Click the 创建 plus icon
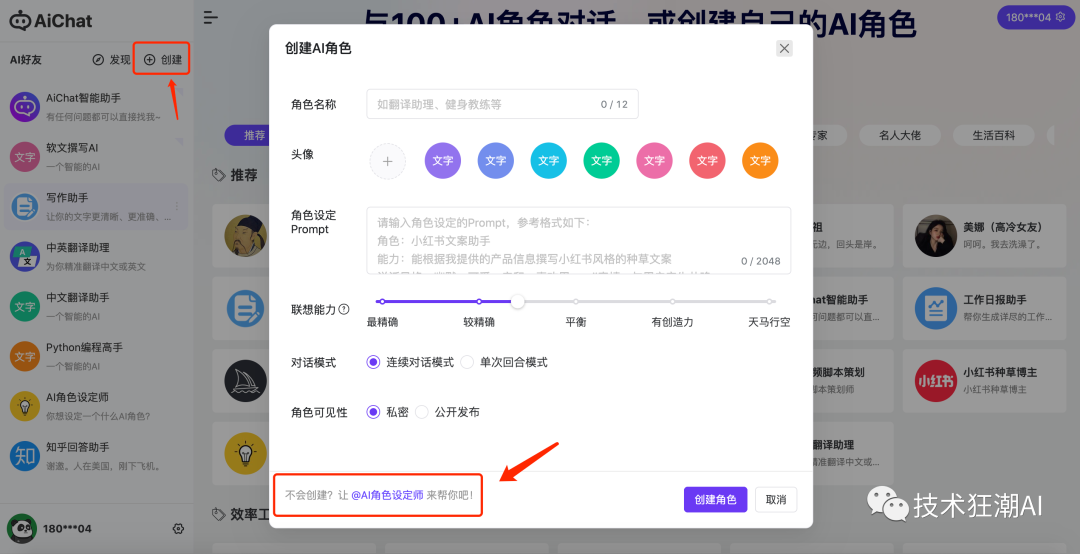Viewport: 1080px width, 554px height. 149,60
